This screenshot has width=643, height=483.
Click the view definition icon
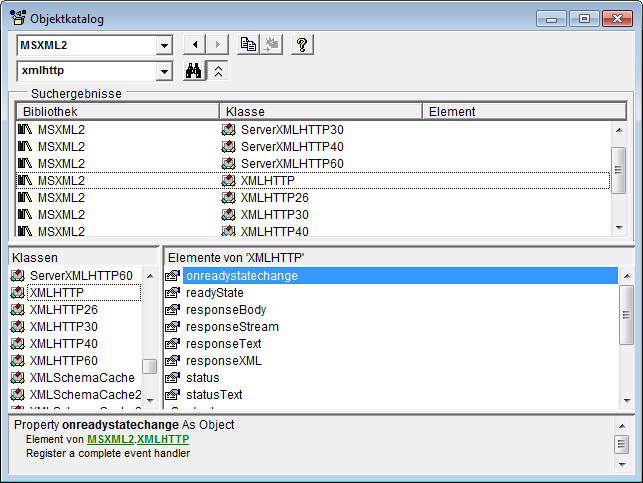pos(270,45)
